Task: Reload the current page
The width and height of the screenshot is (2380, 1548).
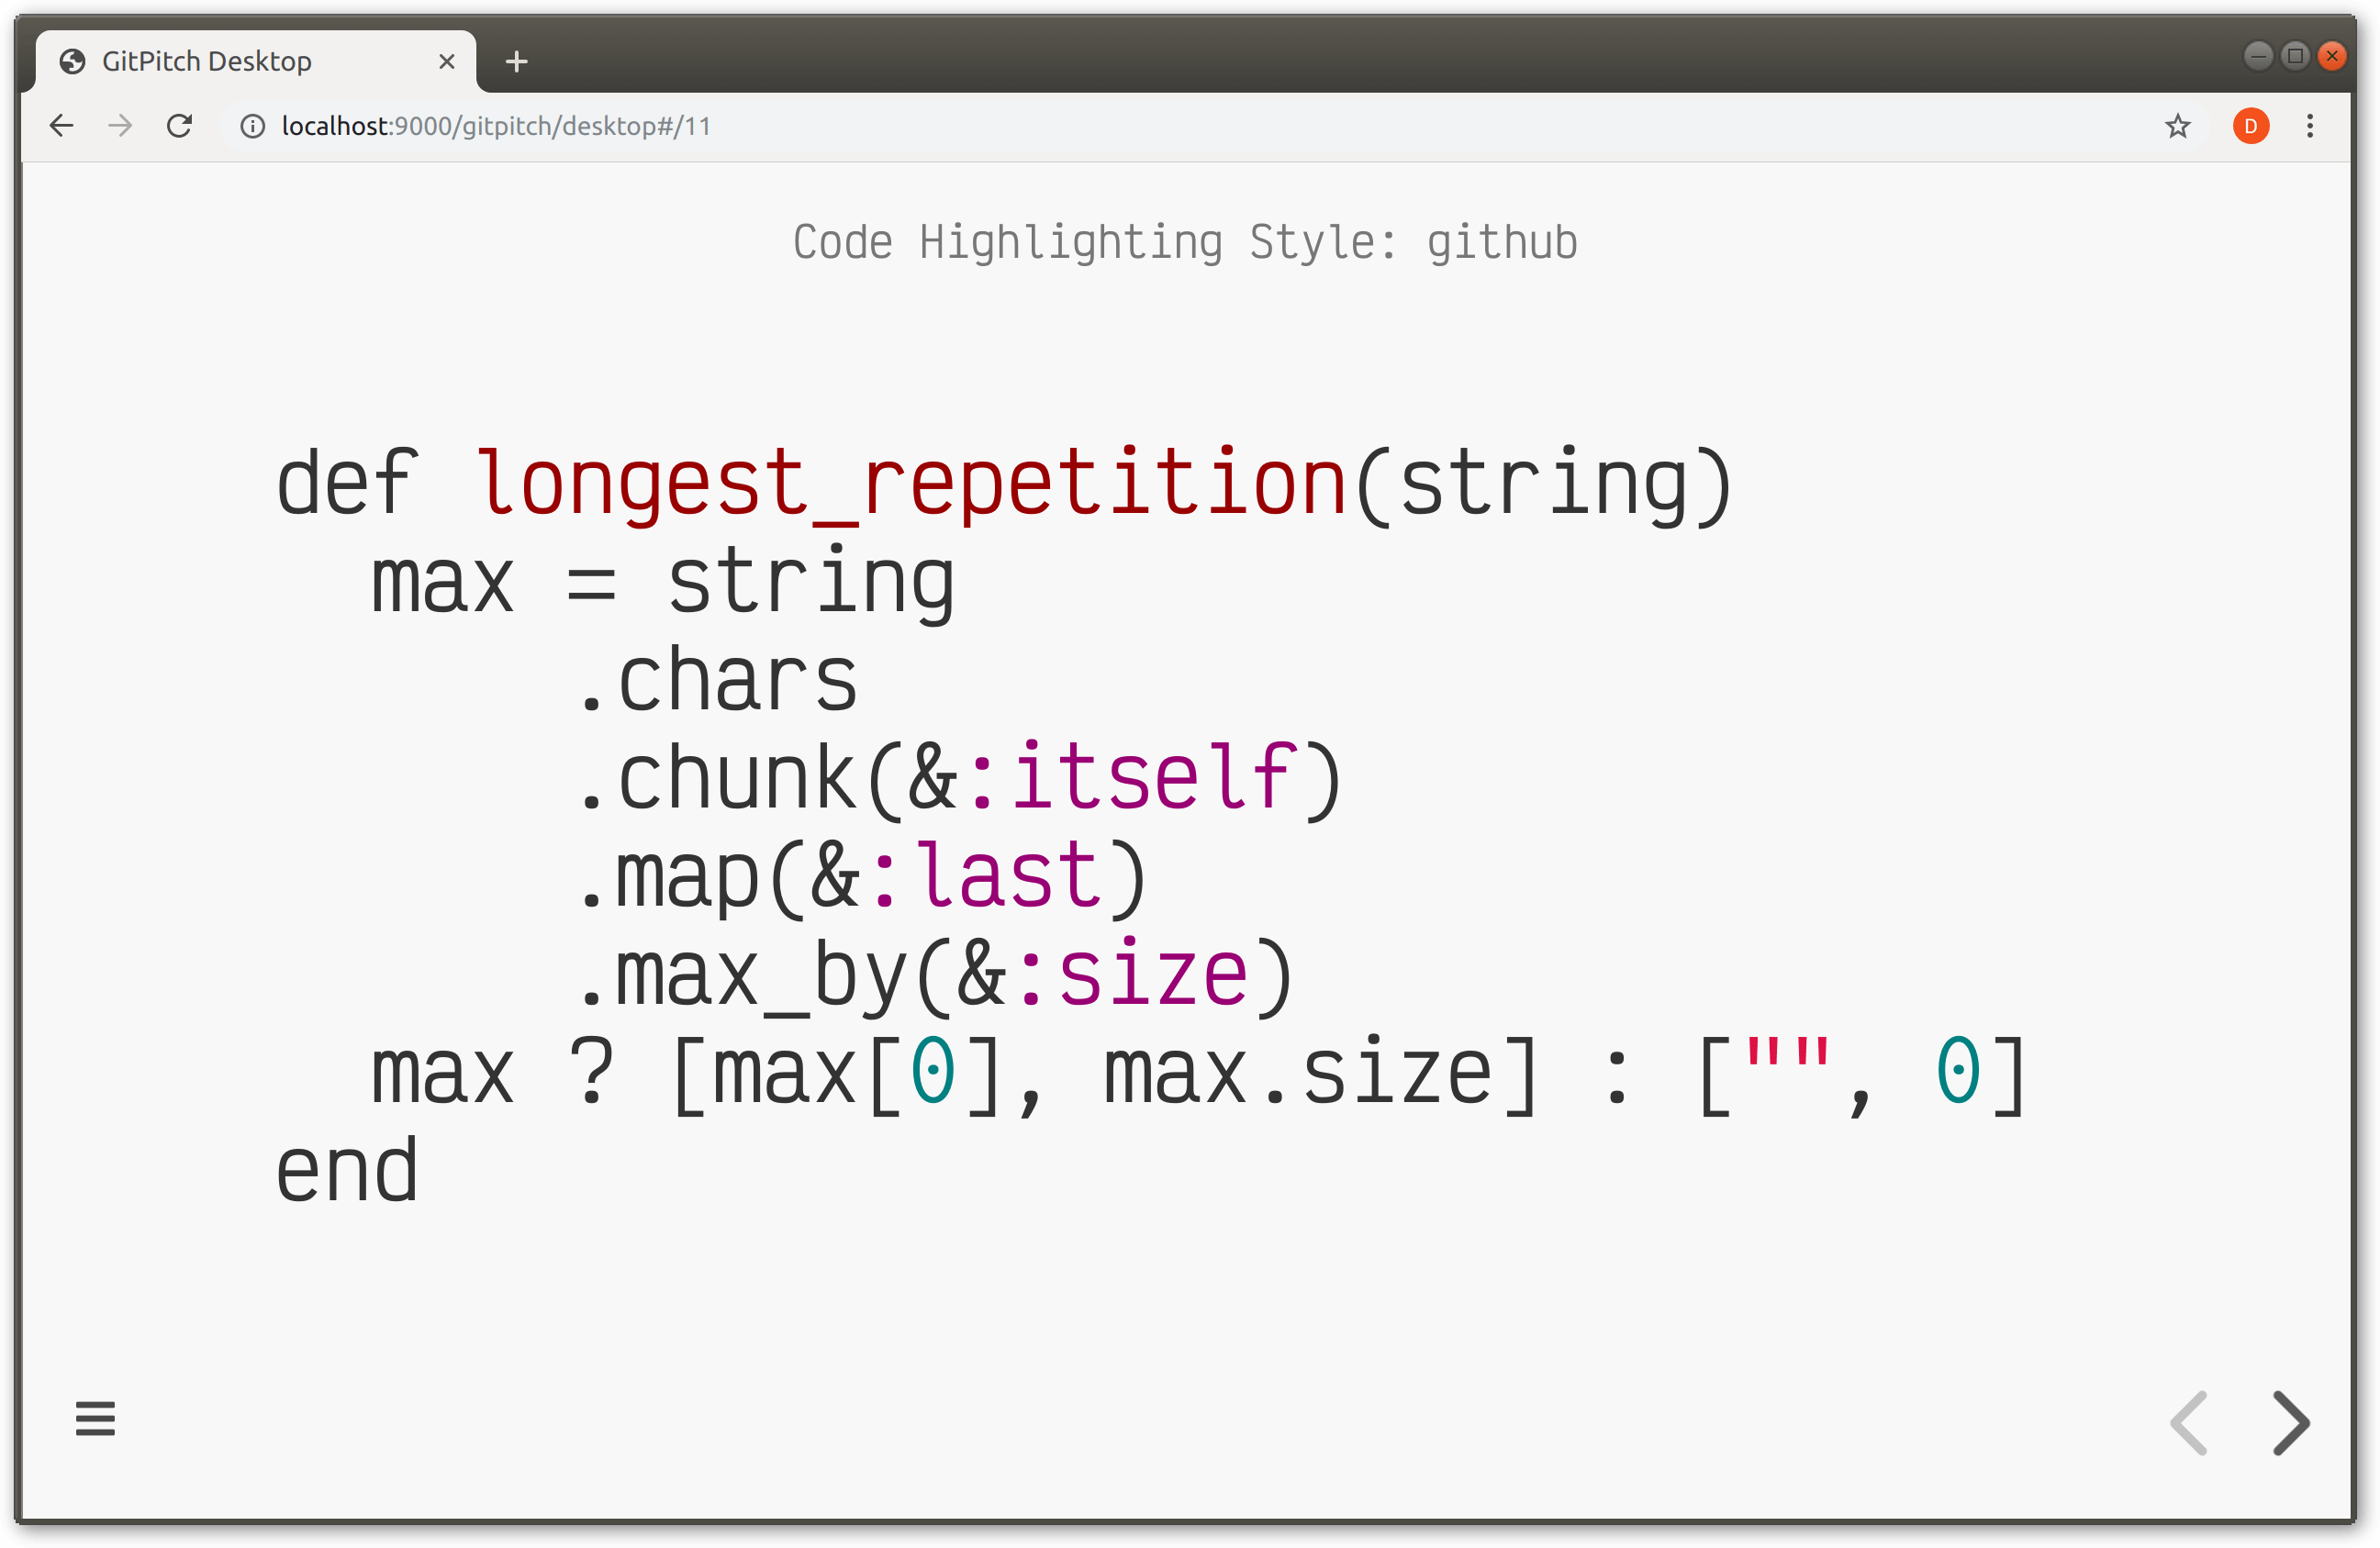Action: (179, 126)
